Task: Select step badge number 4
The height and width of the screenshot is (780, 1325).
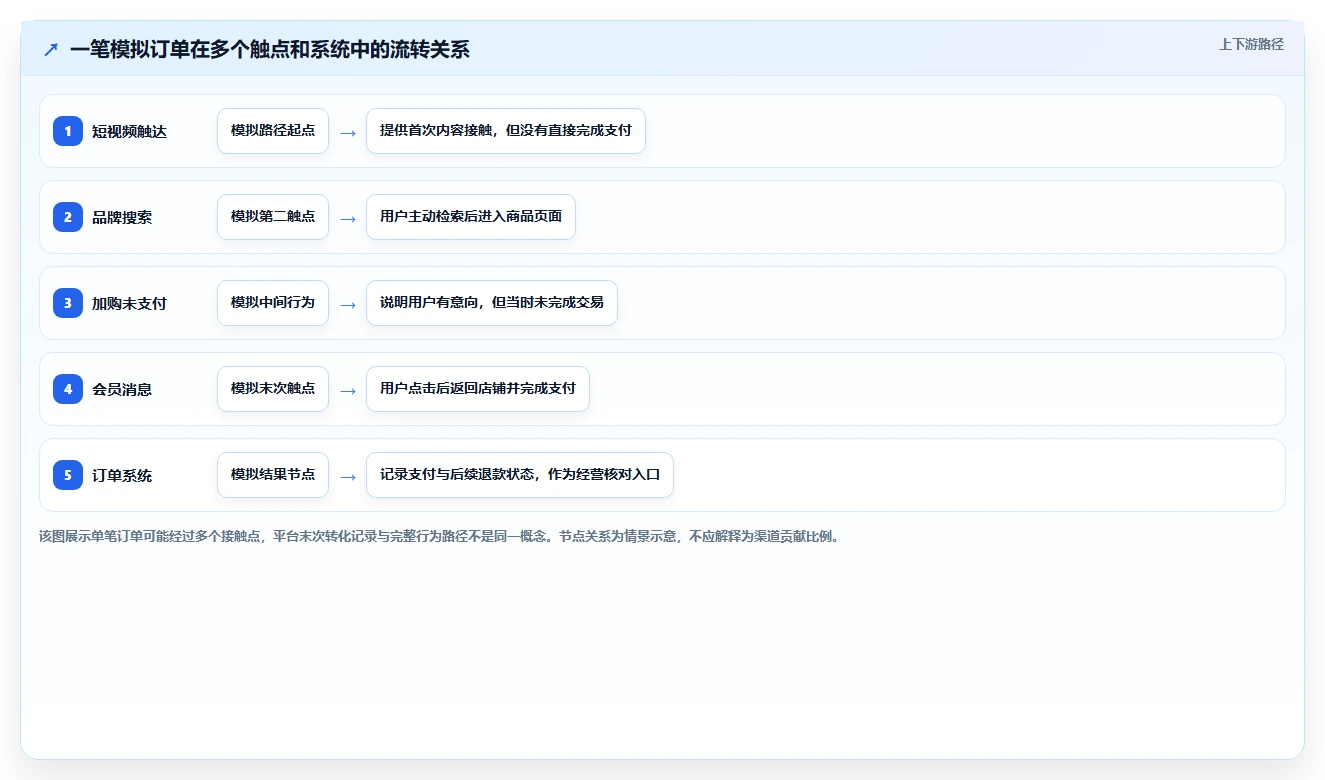Action: [x=68, y=388]
